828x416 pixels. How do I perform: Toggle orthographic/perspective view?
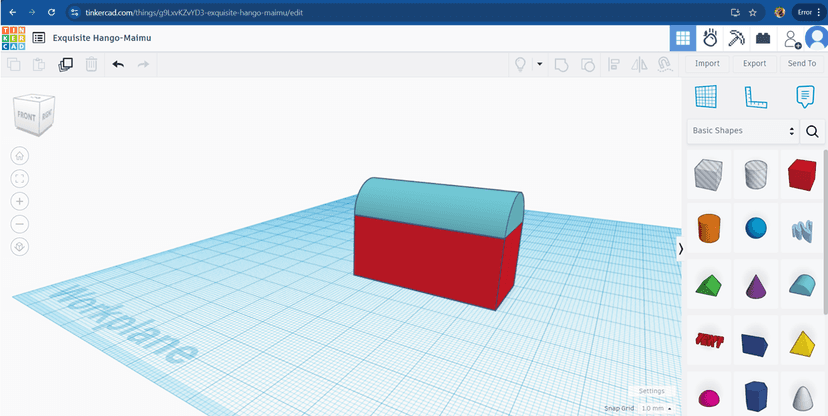(x=20, y=247)
